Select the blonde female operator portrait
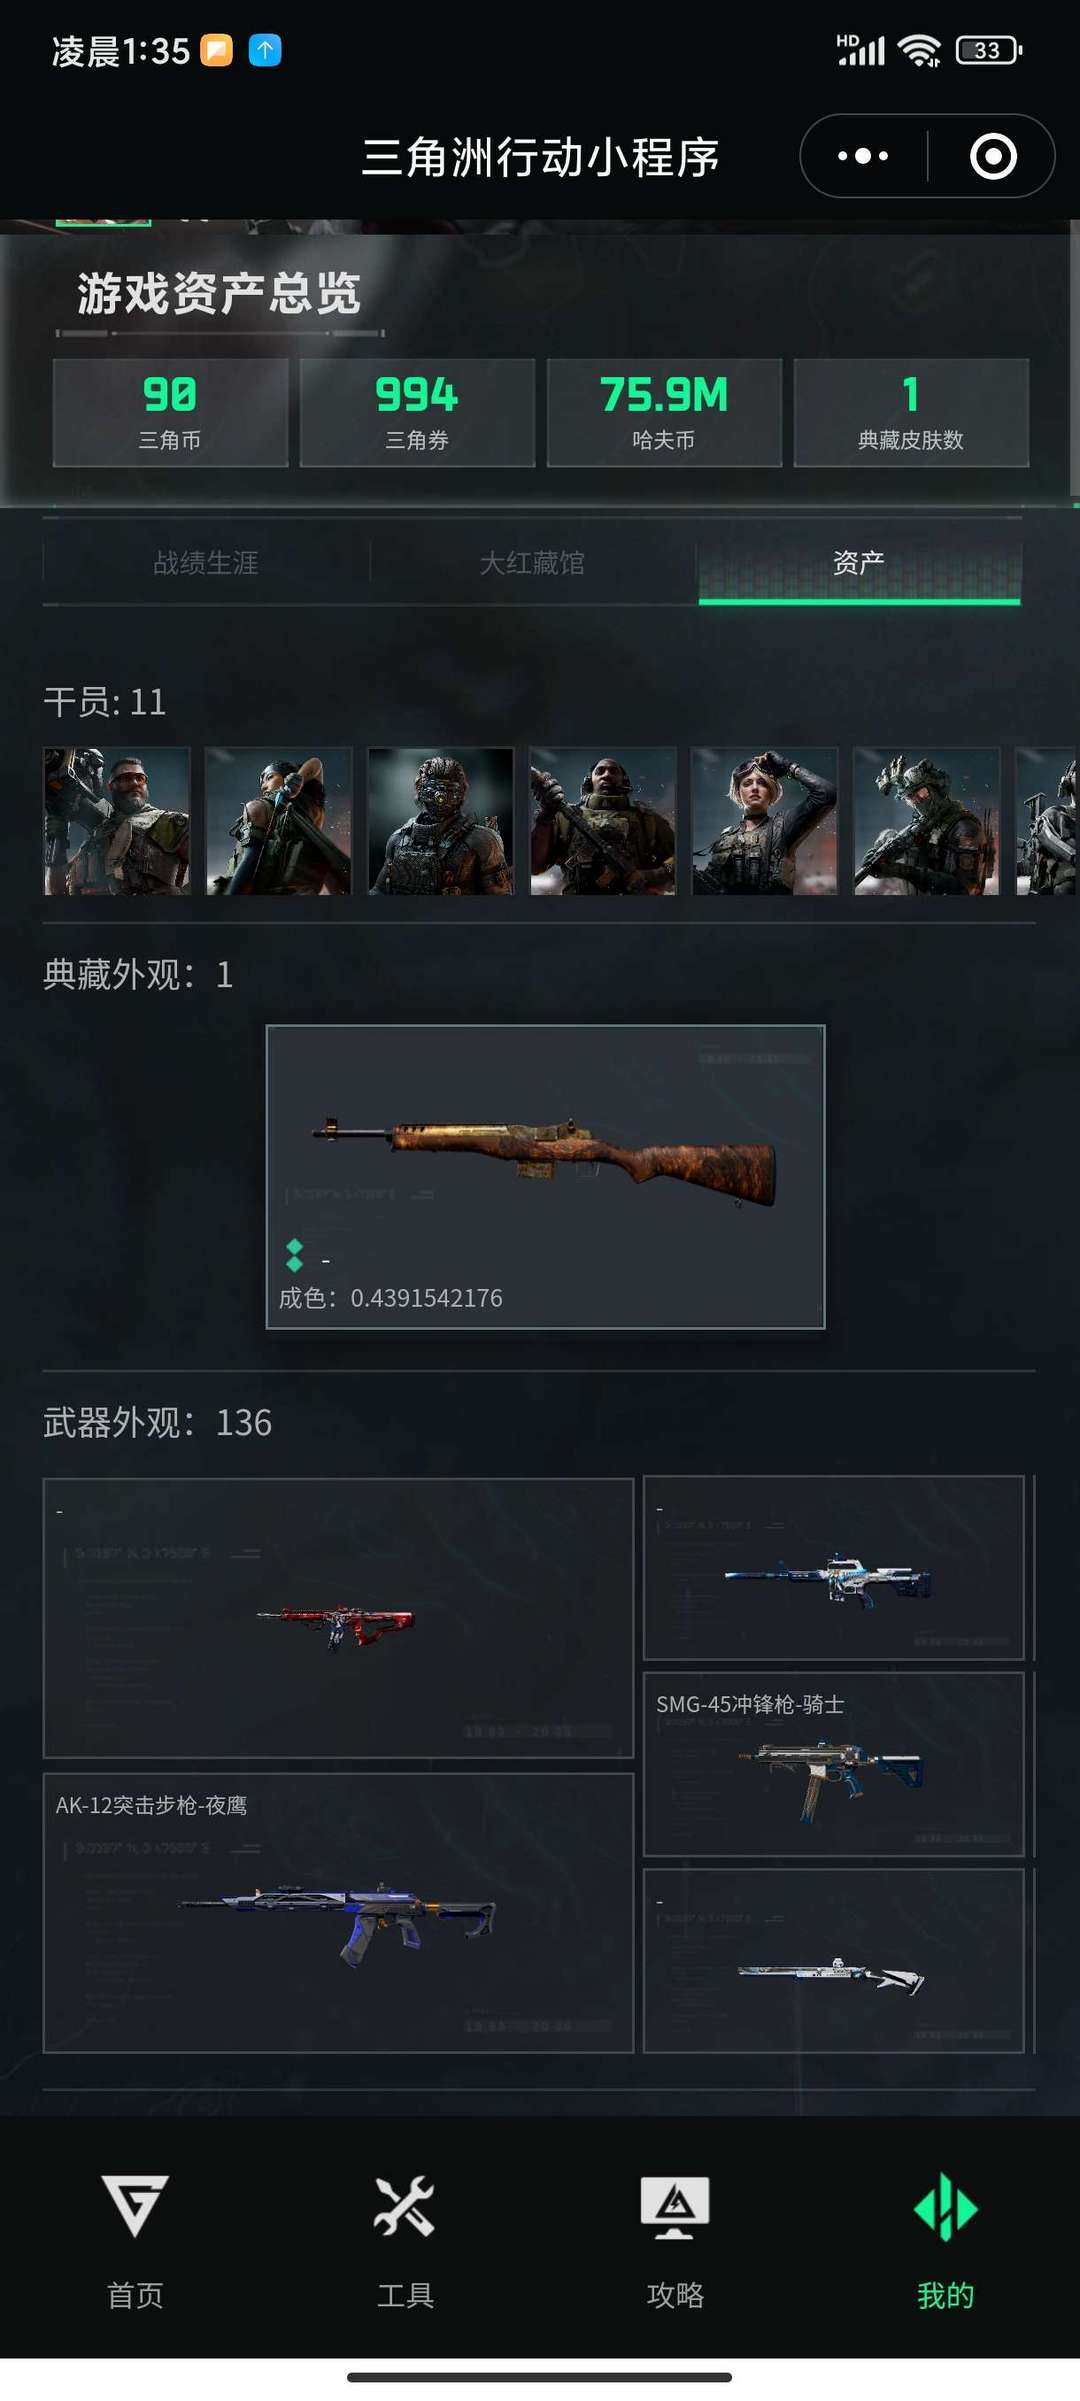The width and height of the screenshot is (1080, 2401). (x=765, y=821)
